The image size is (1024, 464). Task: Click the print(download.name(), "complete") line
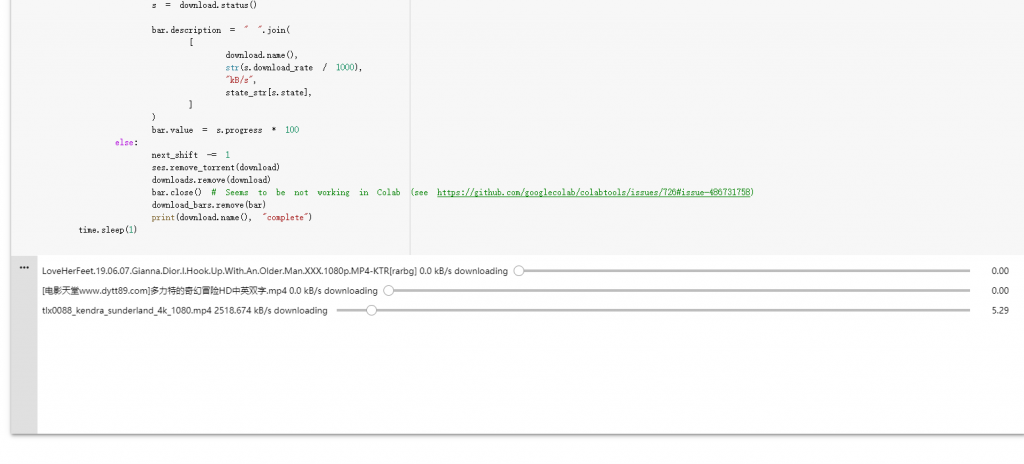click(x=232, y=217)
